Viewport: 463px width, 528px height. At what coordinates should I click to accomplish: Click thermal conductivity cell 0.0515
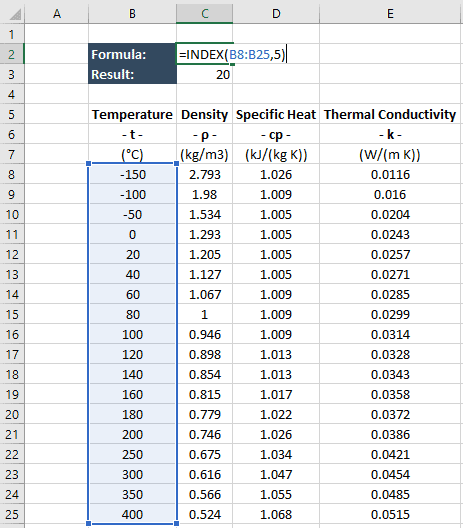(390, 514)
